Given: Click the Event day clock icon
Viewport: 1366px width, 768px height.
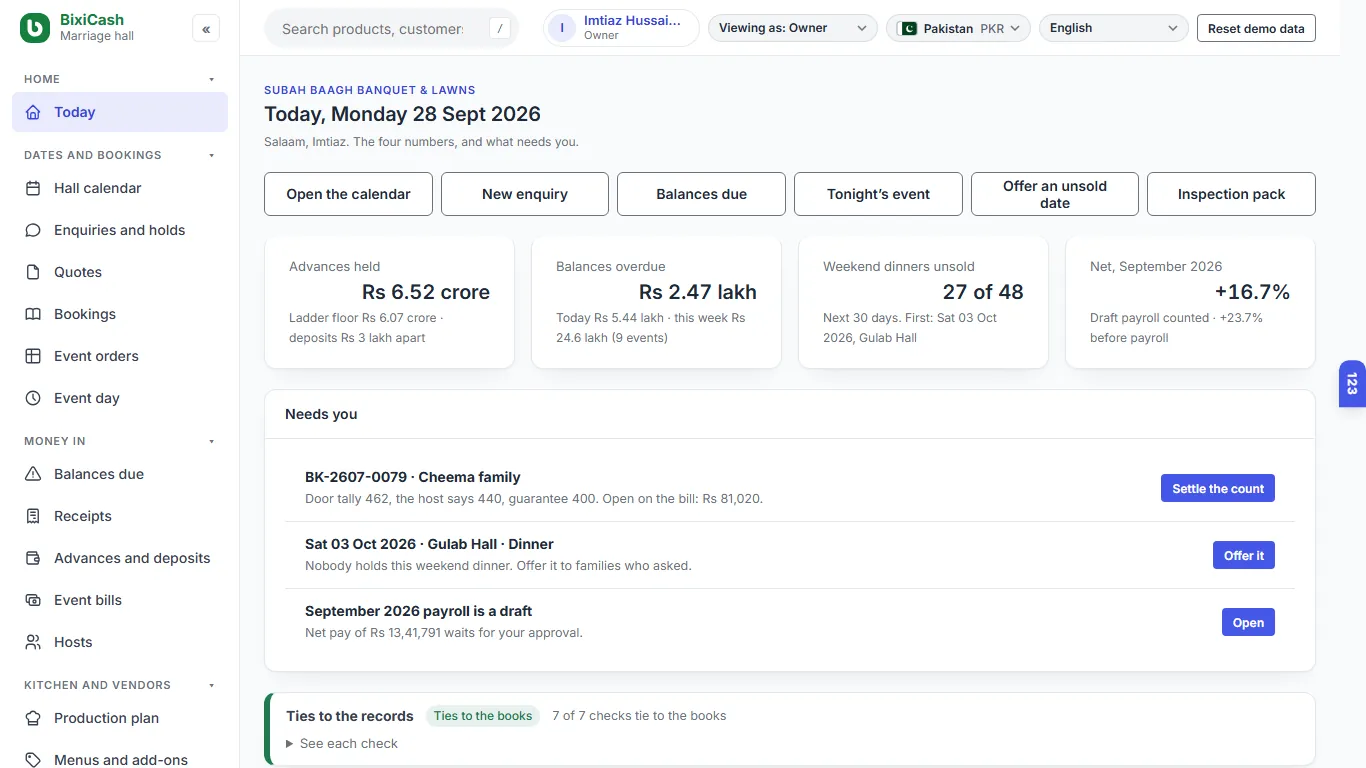Looking at the screenshot, I should point(33,398).
